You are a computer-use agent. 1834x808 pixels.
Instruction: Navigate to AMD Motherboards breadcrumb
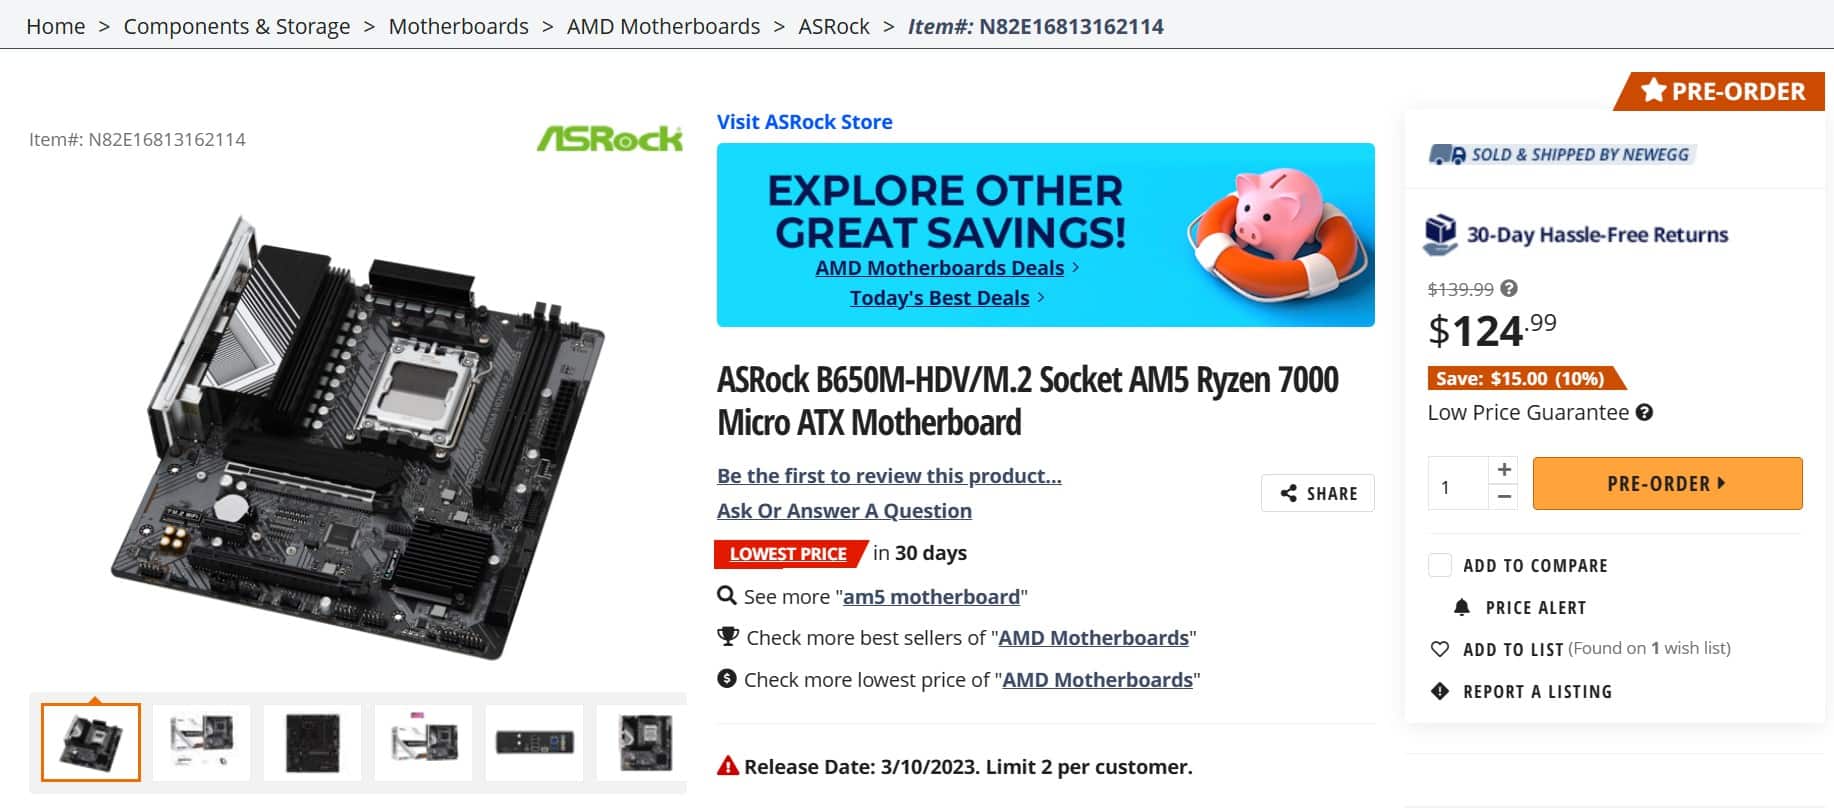(663, 26)
